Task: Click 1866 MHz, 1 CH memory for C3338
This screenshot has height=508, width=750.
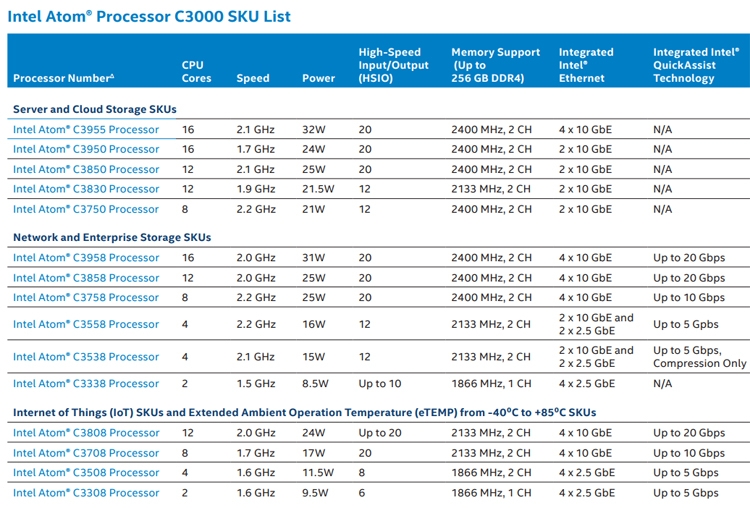Action: (491, 384)
